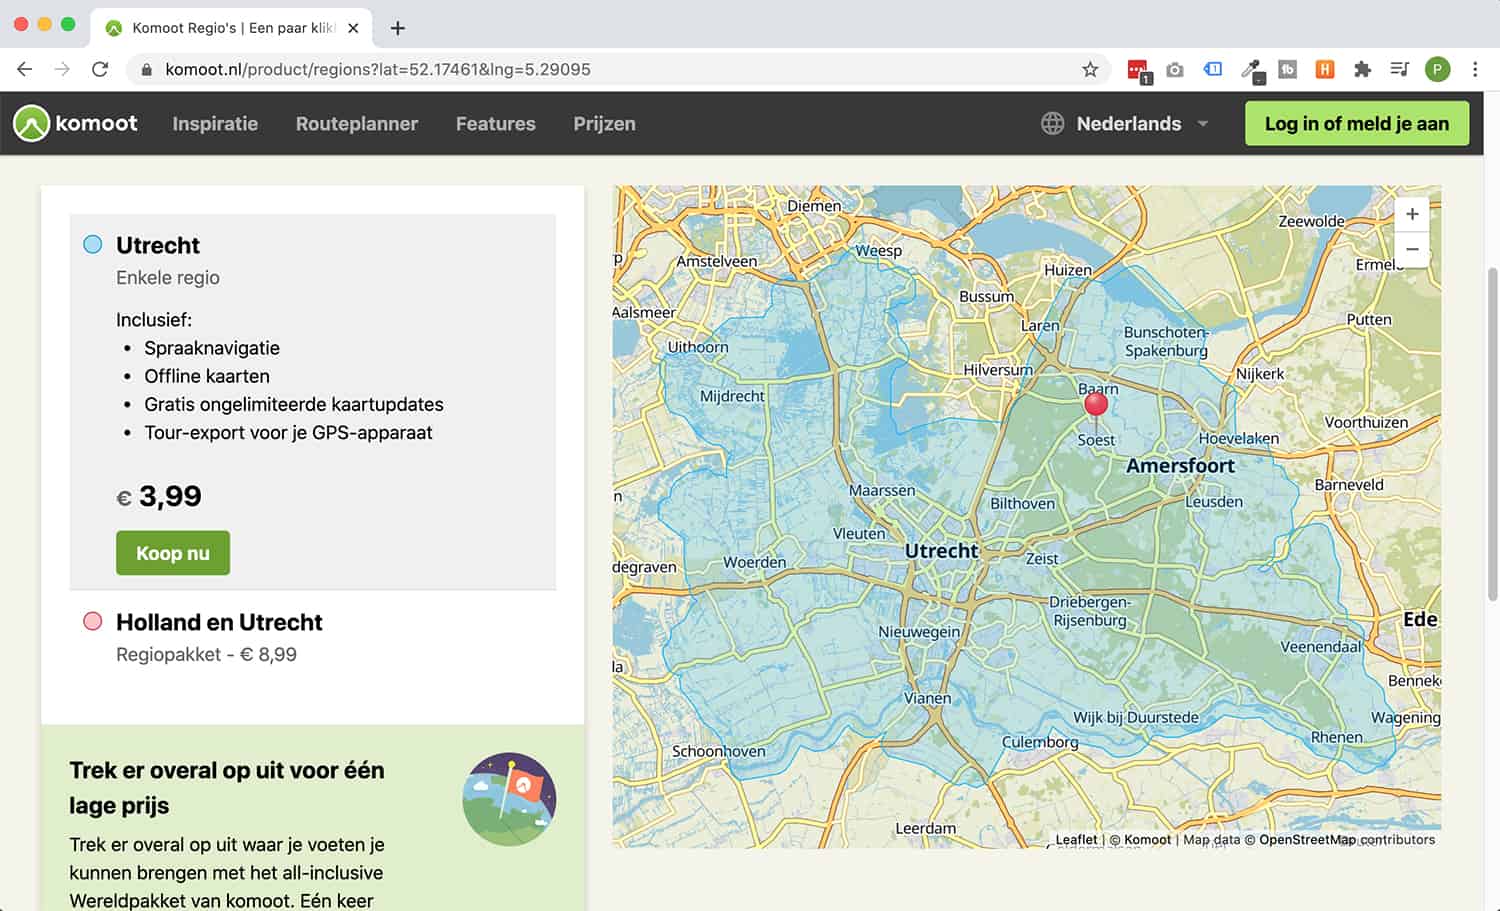This screenshot has width=1500, height=911.
Task: Click the Regiopakket - € 8,99 text
Action: [206, 654]
